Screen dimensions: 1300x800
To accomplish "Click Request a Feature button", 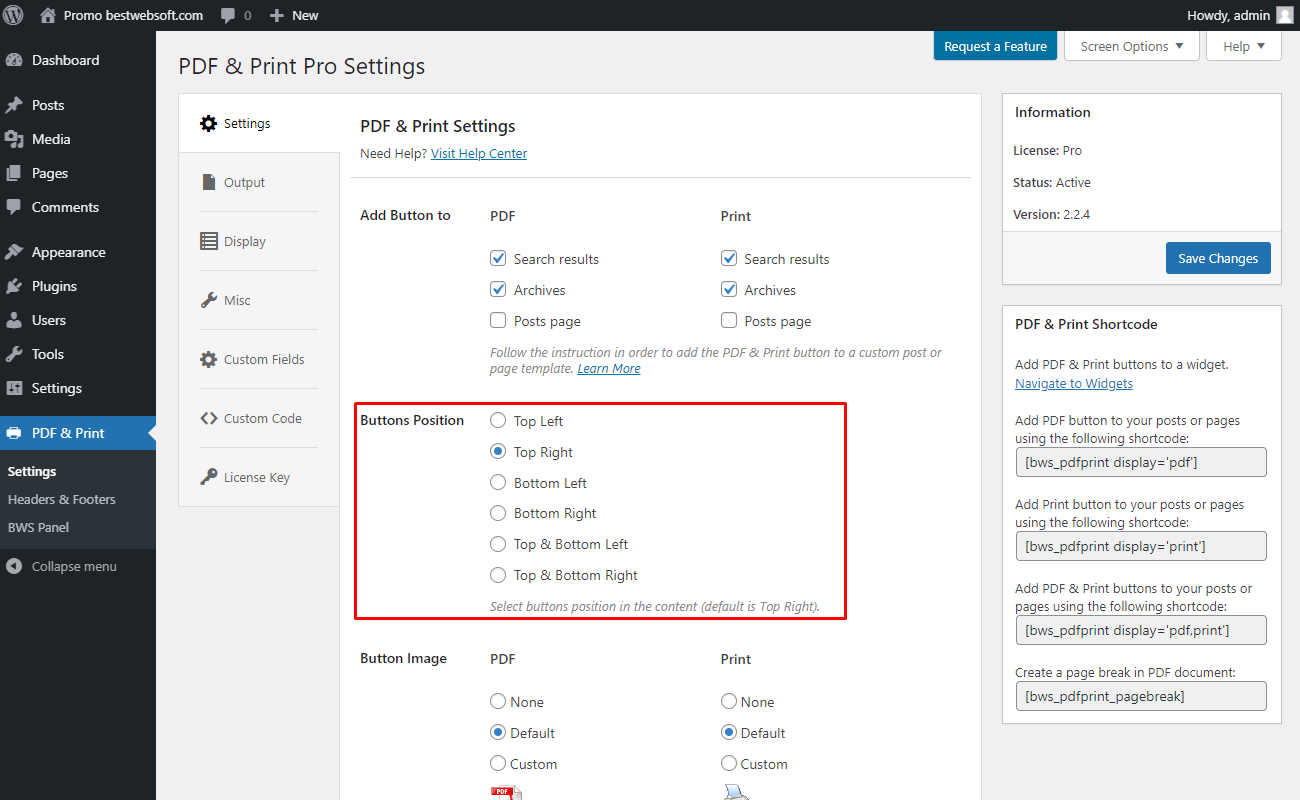I will pos(995,46).
